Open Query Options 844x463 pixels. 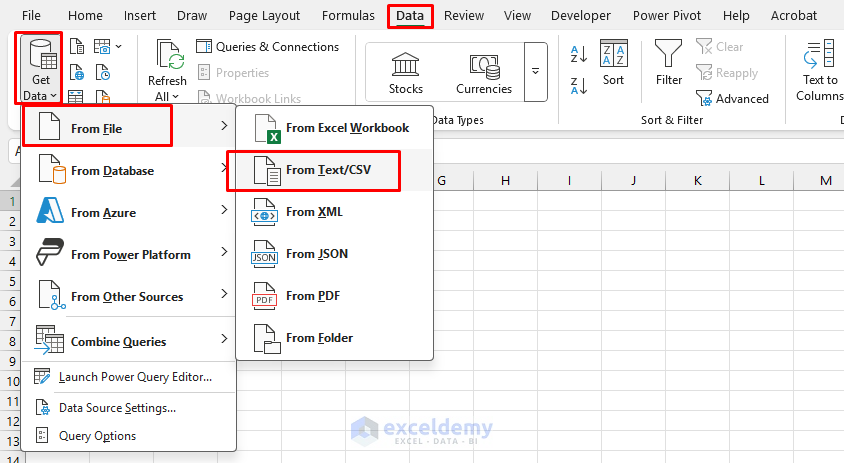click(x=128, y=436)
